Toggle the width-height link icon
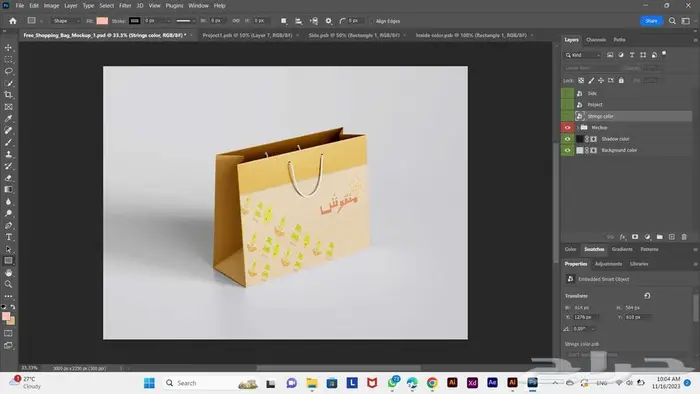Image resolution: width=700 pixels, height=394 pixels. pyautogui.click(x=236, y=21)
